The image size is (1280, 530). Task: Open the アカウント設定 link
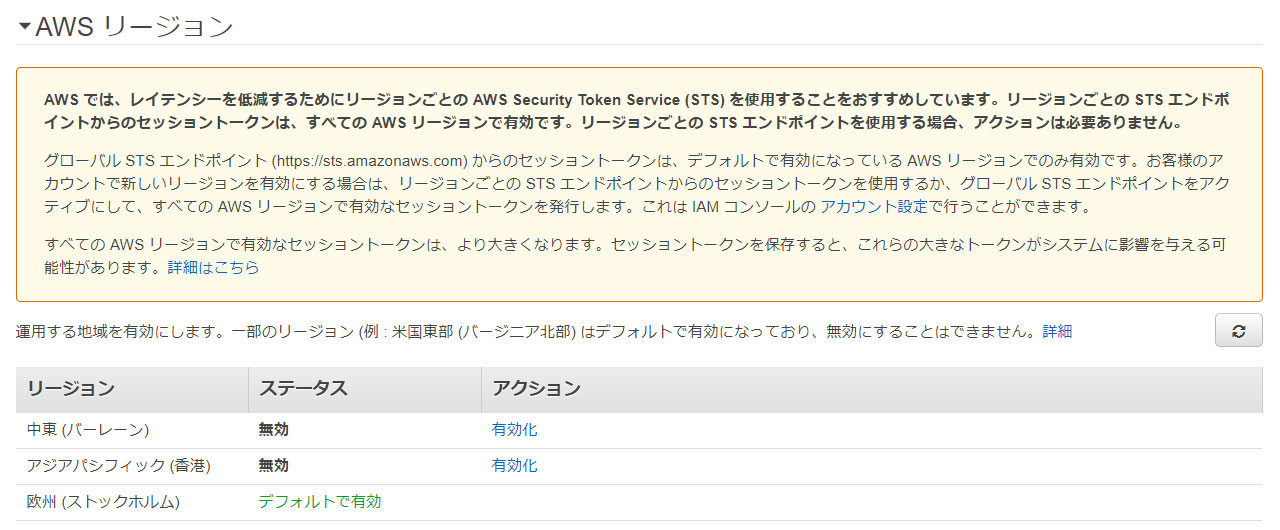[873, 207]
